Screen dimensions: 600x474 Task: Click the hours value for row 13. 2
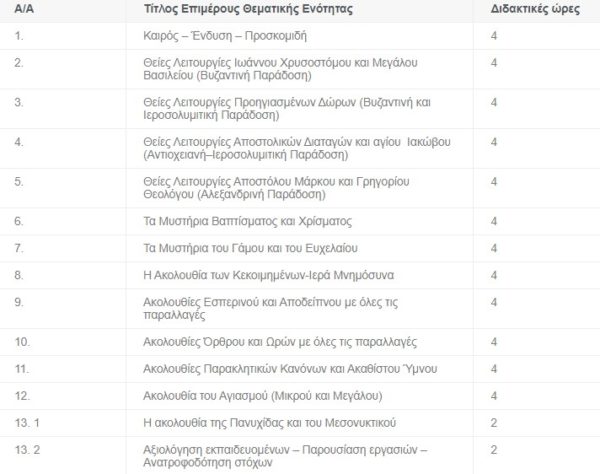[494, 447]
